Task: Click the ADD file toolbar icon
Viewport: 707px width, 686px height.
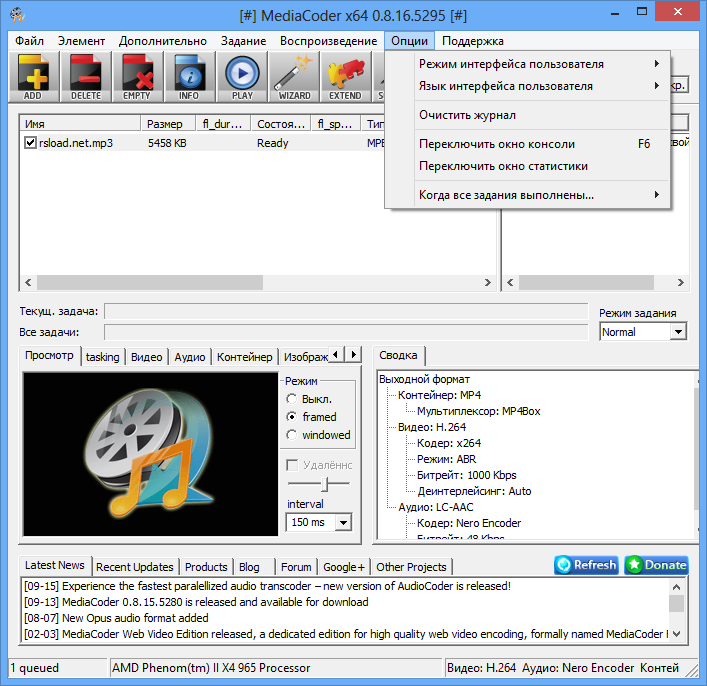Action: pyautogui.click(x=33, y=77)
